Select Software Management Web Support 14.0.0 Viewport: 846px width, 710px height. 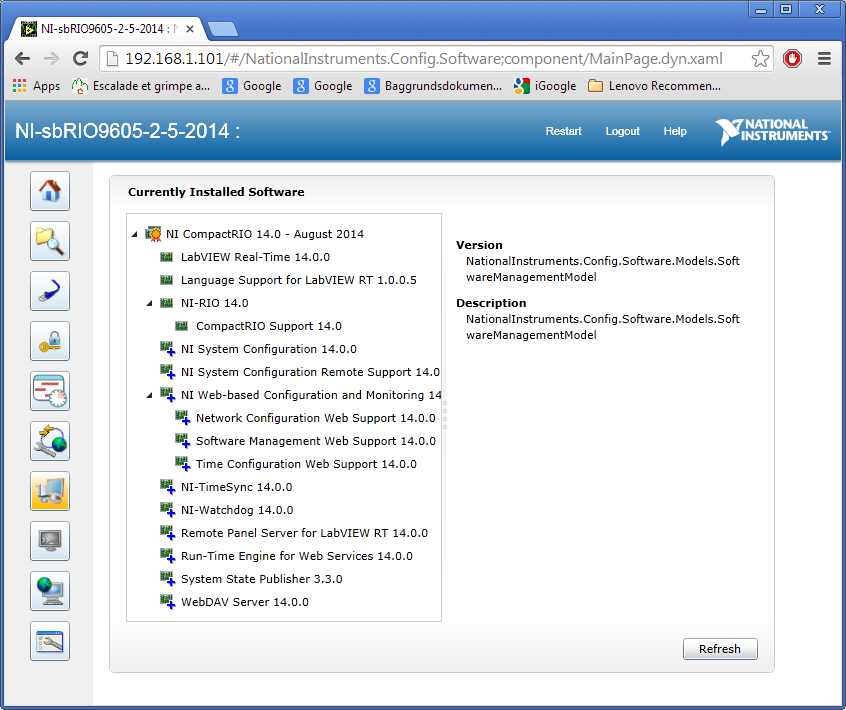tap(316, 441)
